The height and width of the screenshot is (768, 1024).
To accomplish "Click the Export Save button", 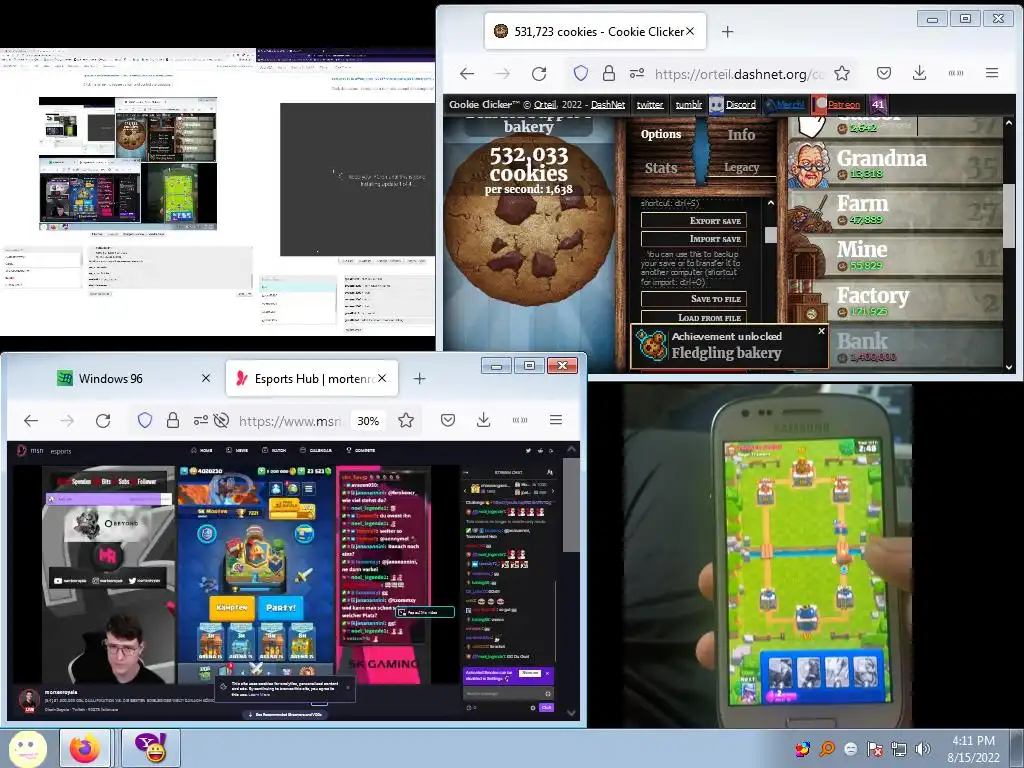I will pyautogui.click(x=694, y=221).
